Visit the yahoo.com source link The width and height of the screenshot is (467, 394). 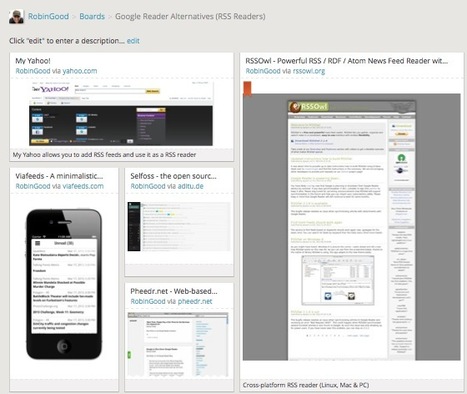point(80,71)
